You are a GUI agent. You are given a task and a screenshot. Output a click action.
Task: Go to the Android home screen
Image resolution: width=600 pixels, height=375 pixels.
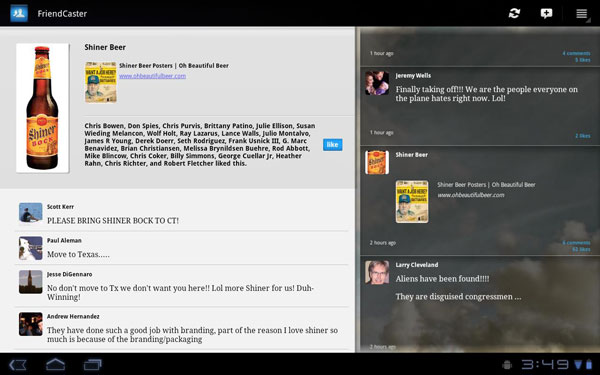coord(55,364)
